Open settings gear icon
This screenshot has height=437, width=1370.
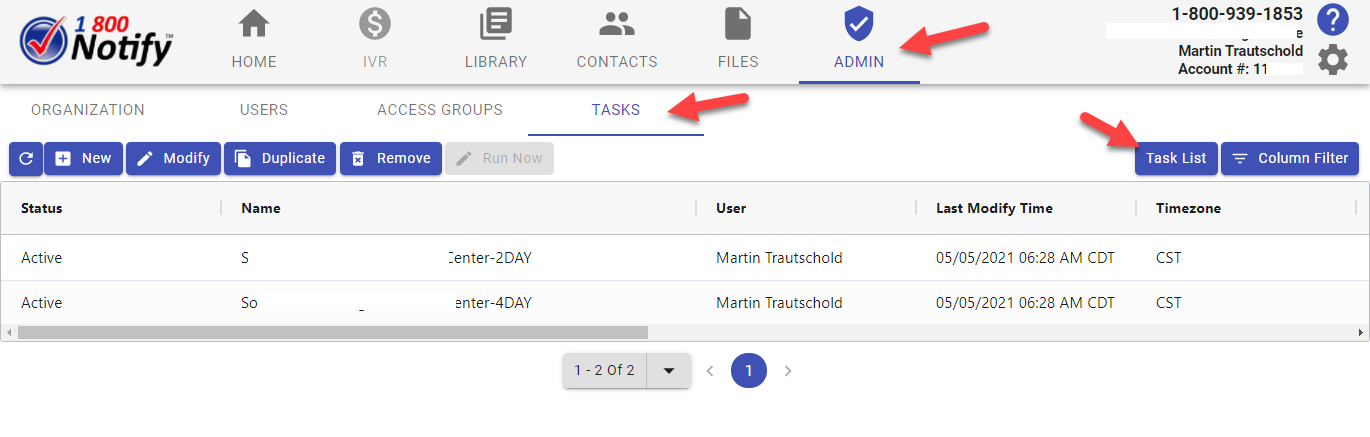[1332, 60]
